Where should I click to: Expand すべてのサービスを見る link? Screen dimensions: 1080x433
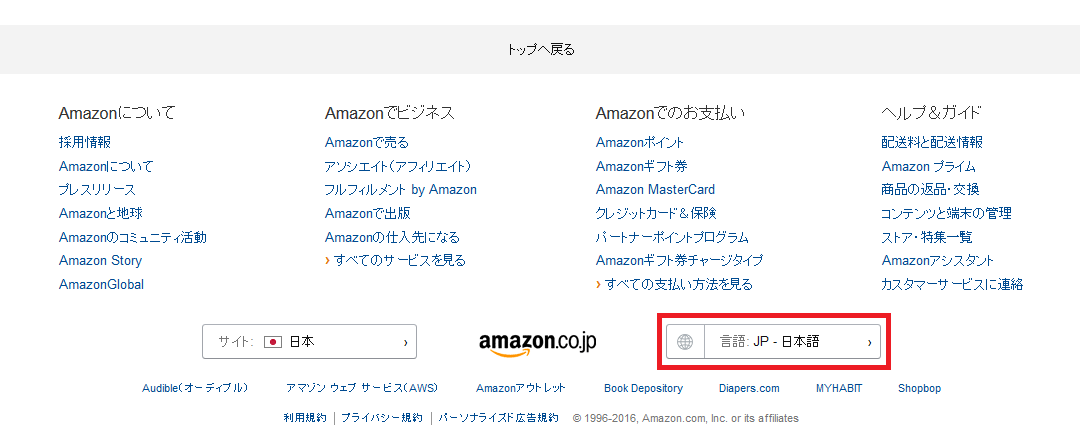pyautogui.click(x=399, y=260)
